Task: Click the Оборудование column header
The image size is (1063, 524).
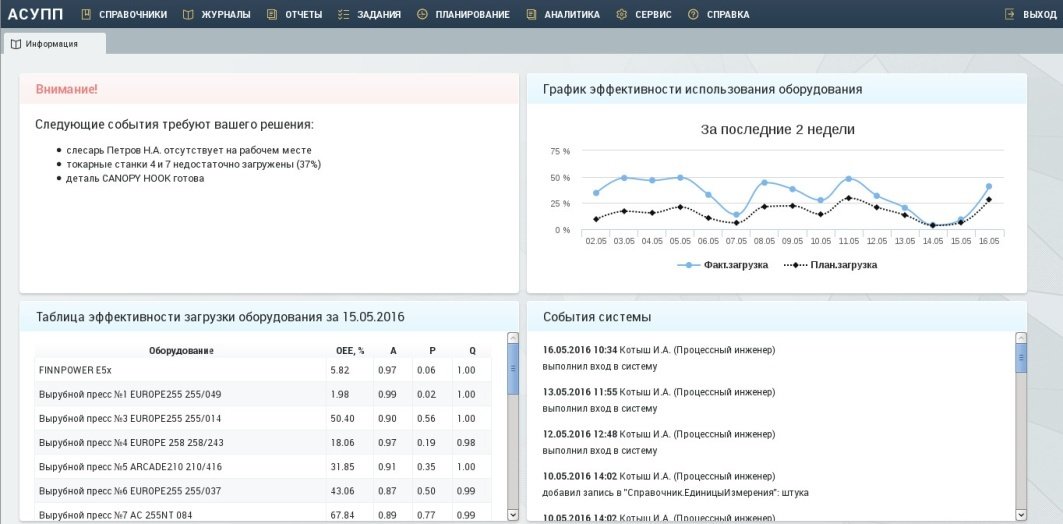Action: click(x=181, y=351)
